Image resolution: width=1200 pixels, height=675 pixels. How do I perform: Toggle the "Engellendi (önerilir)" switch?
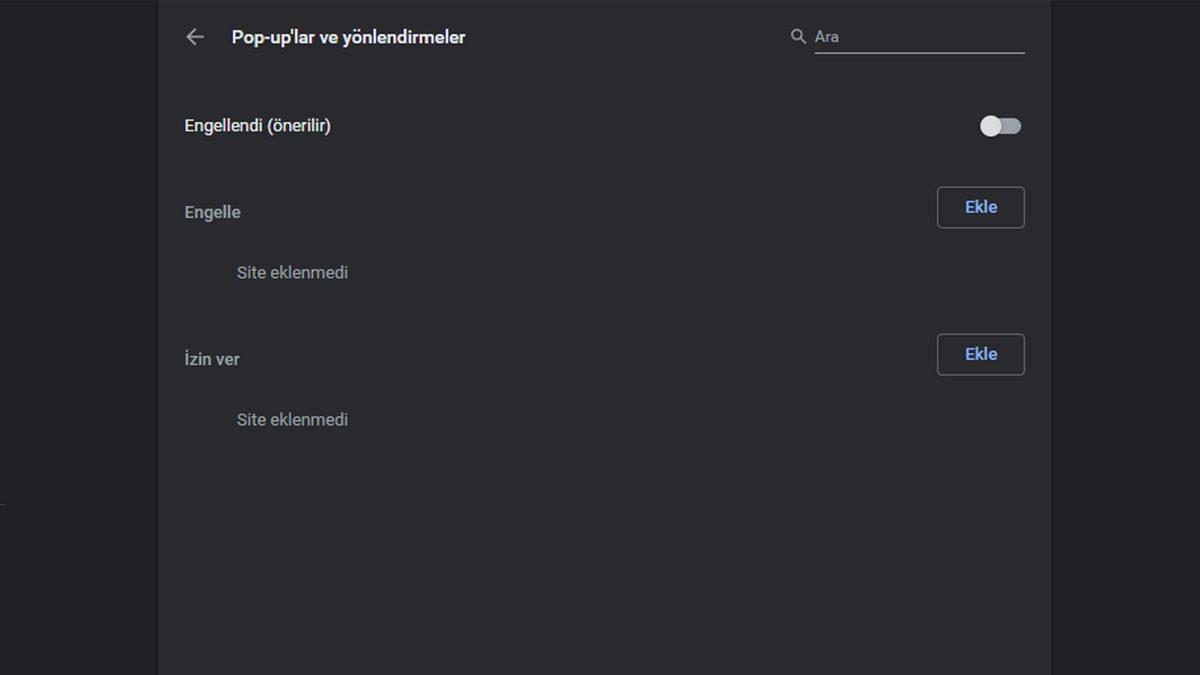tap(1000, 126)
